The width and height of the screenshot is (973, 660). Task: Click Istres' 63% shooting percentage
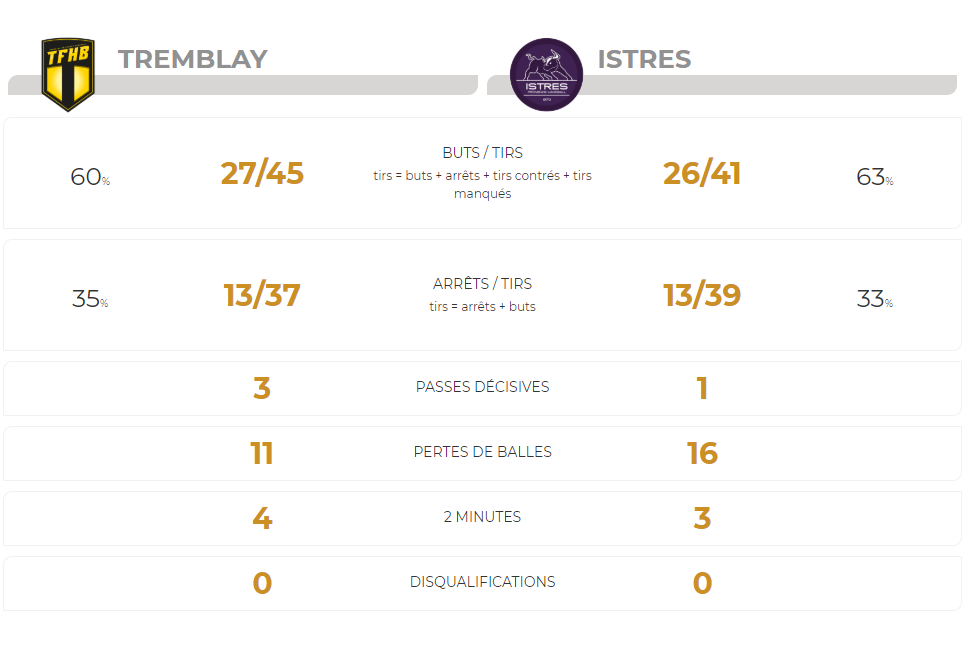(875, 177)
